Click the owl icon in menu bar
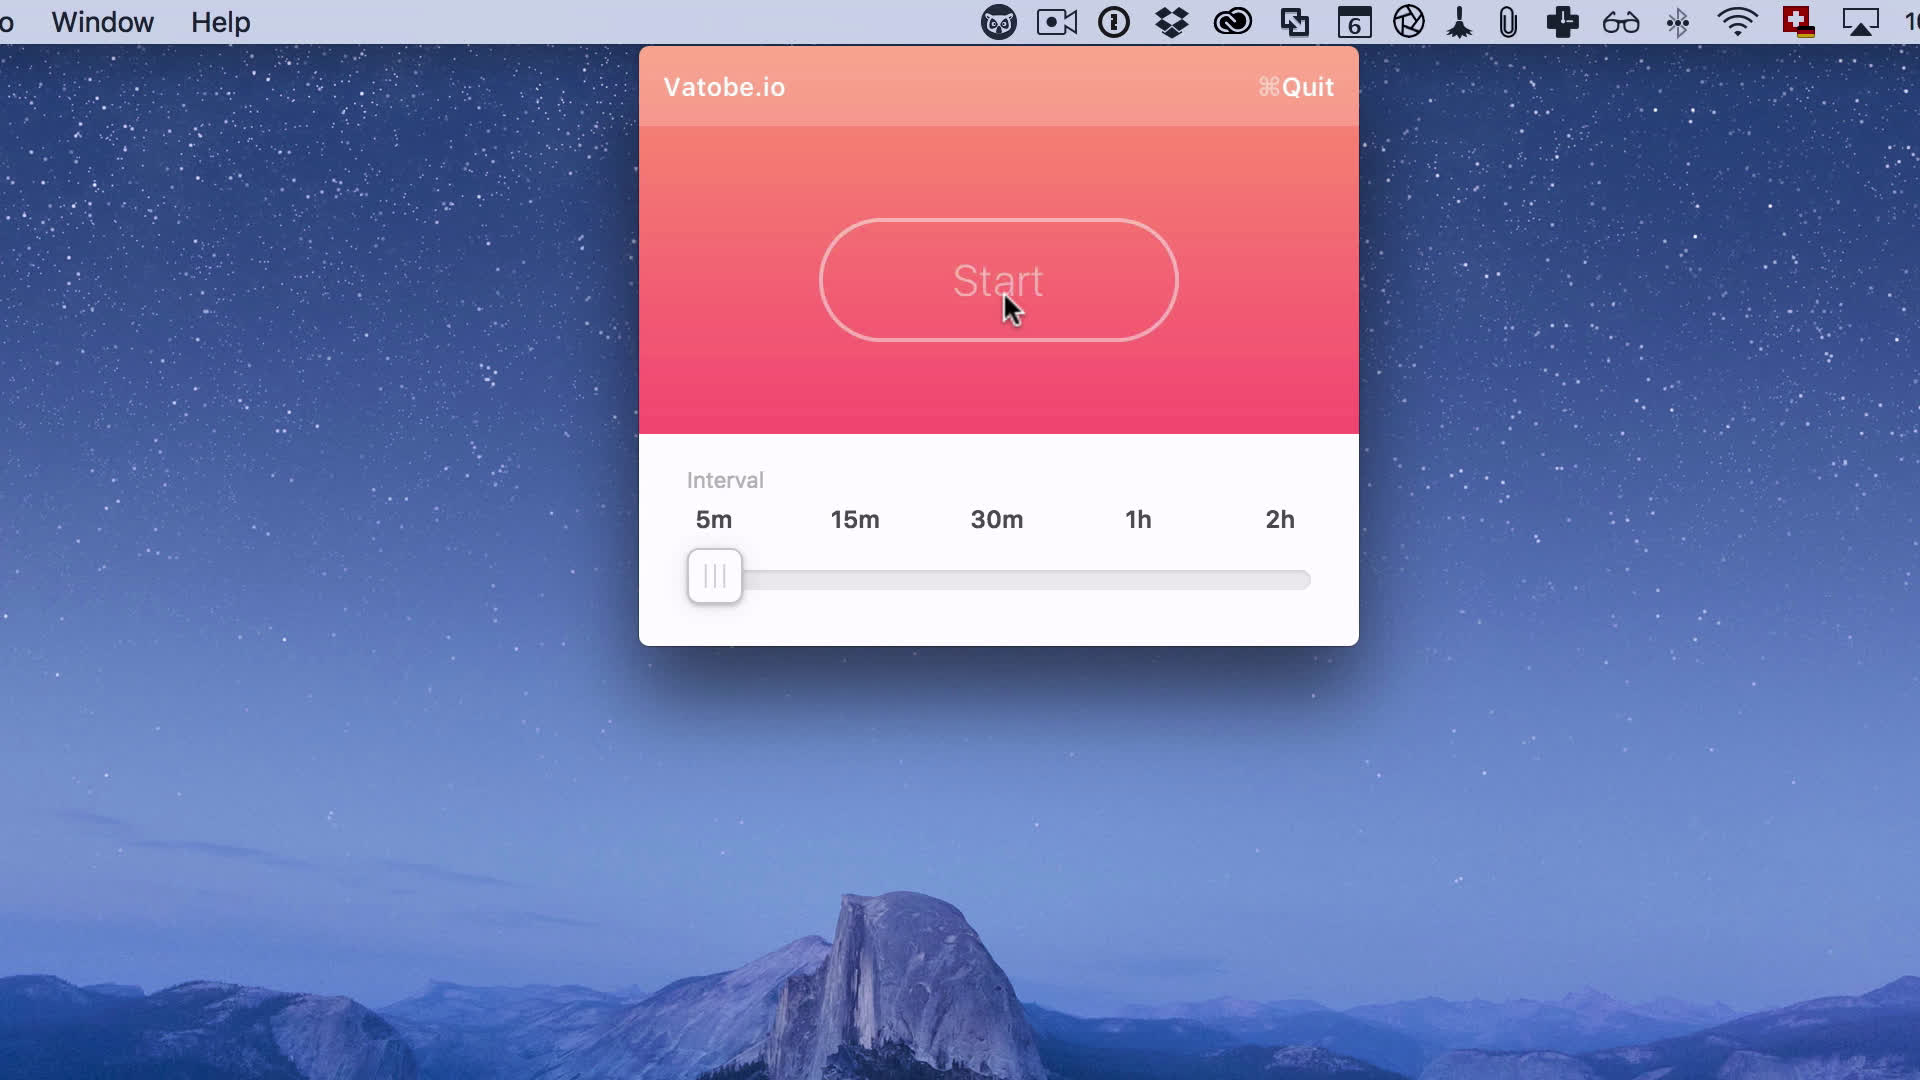Screen dimensions: 1920x1080 [x=998, y=22]
